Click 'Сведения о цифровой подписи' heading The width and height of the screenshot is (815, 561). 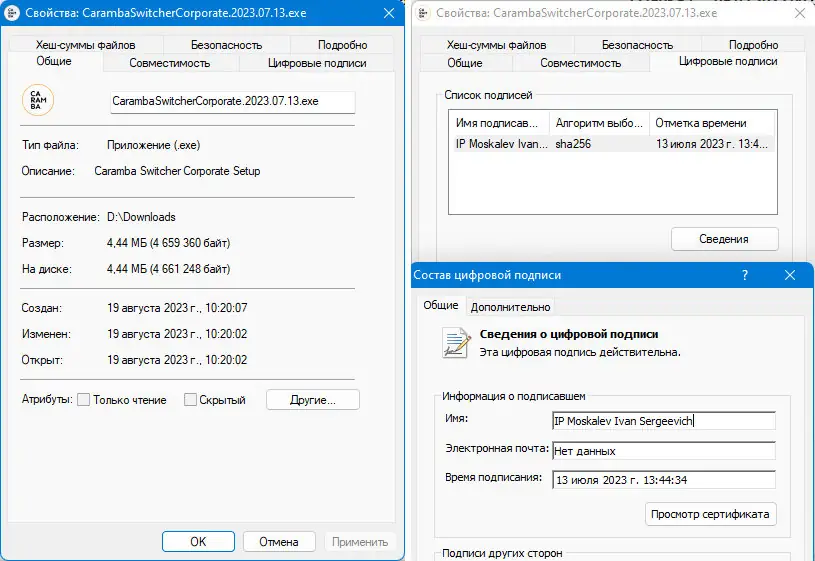click(569, 334)
